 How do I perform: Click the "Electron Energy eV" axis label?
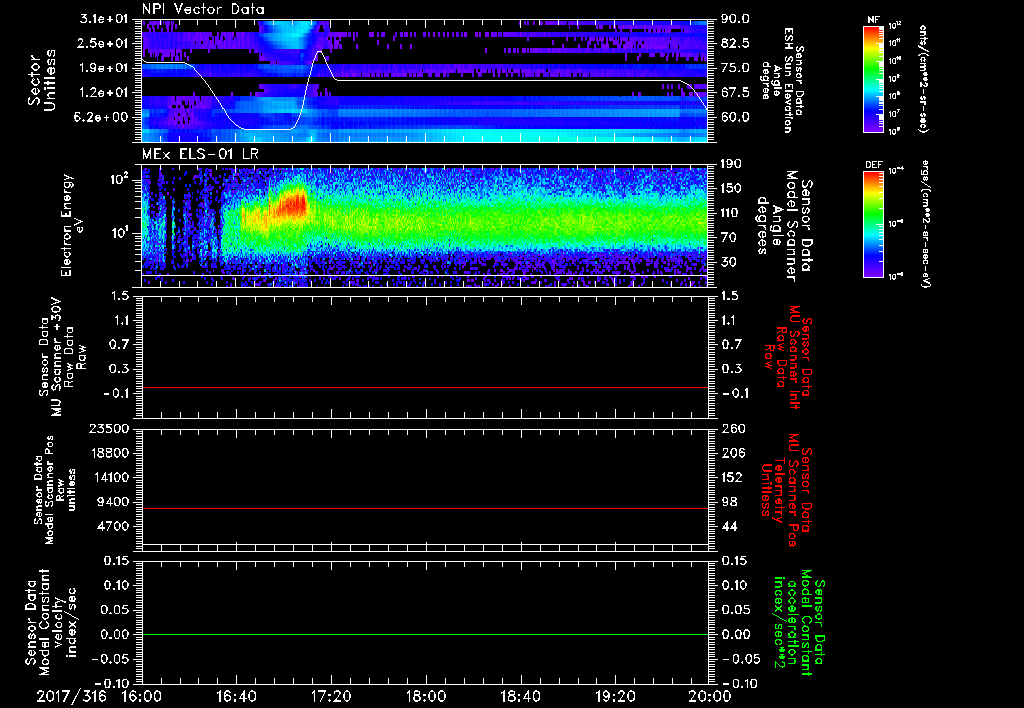pyautogui.click(x=74, y=225)
